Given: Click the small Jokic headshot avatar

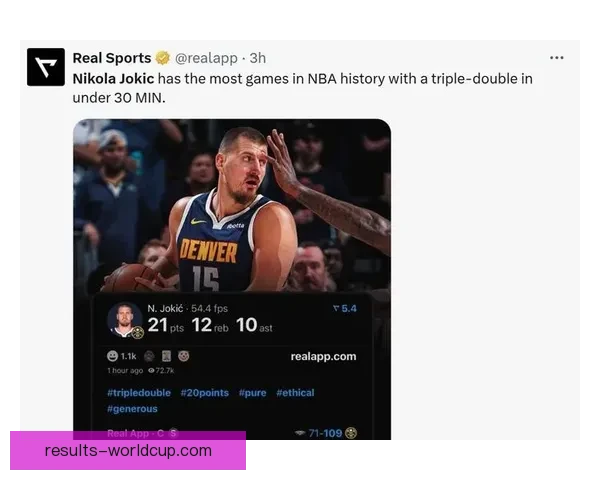Looking at the screenshot, I should 124,320.
